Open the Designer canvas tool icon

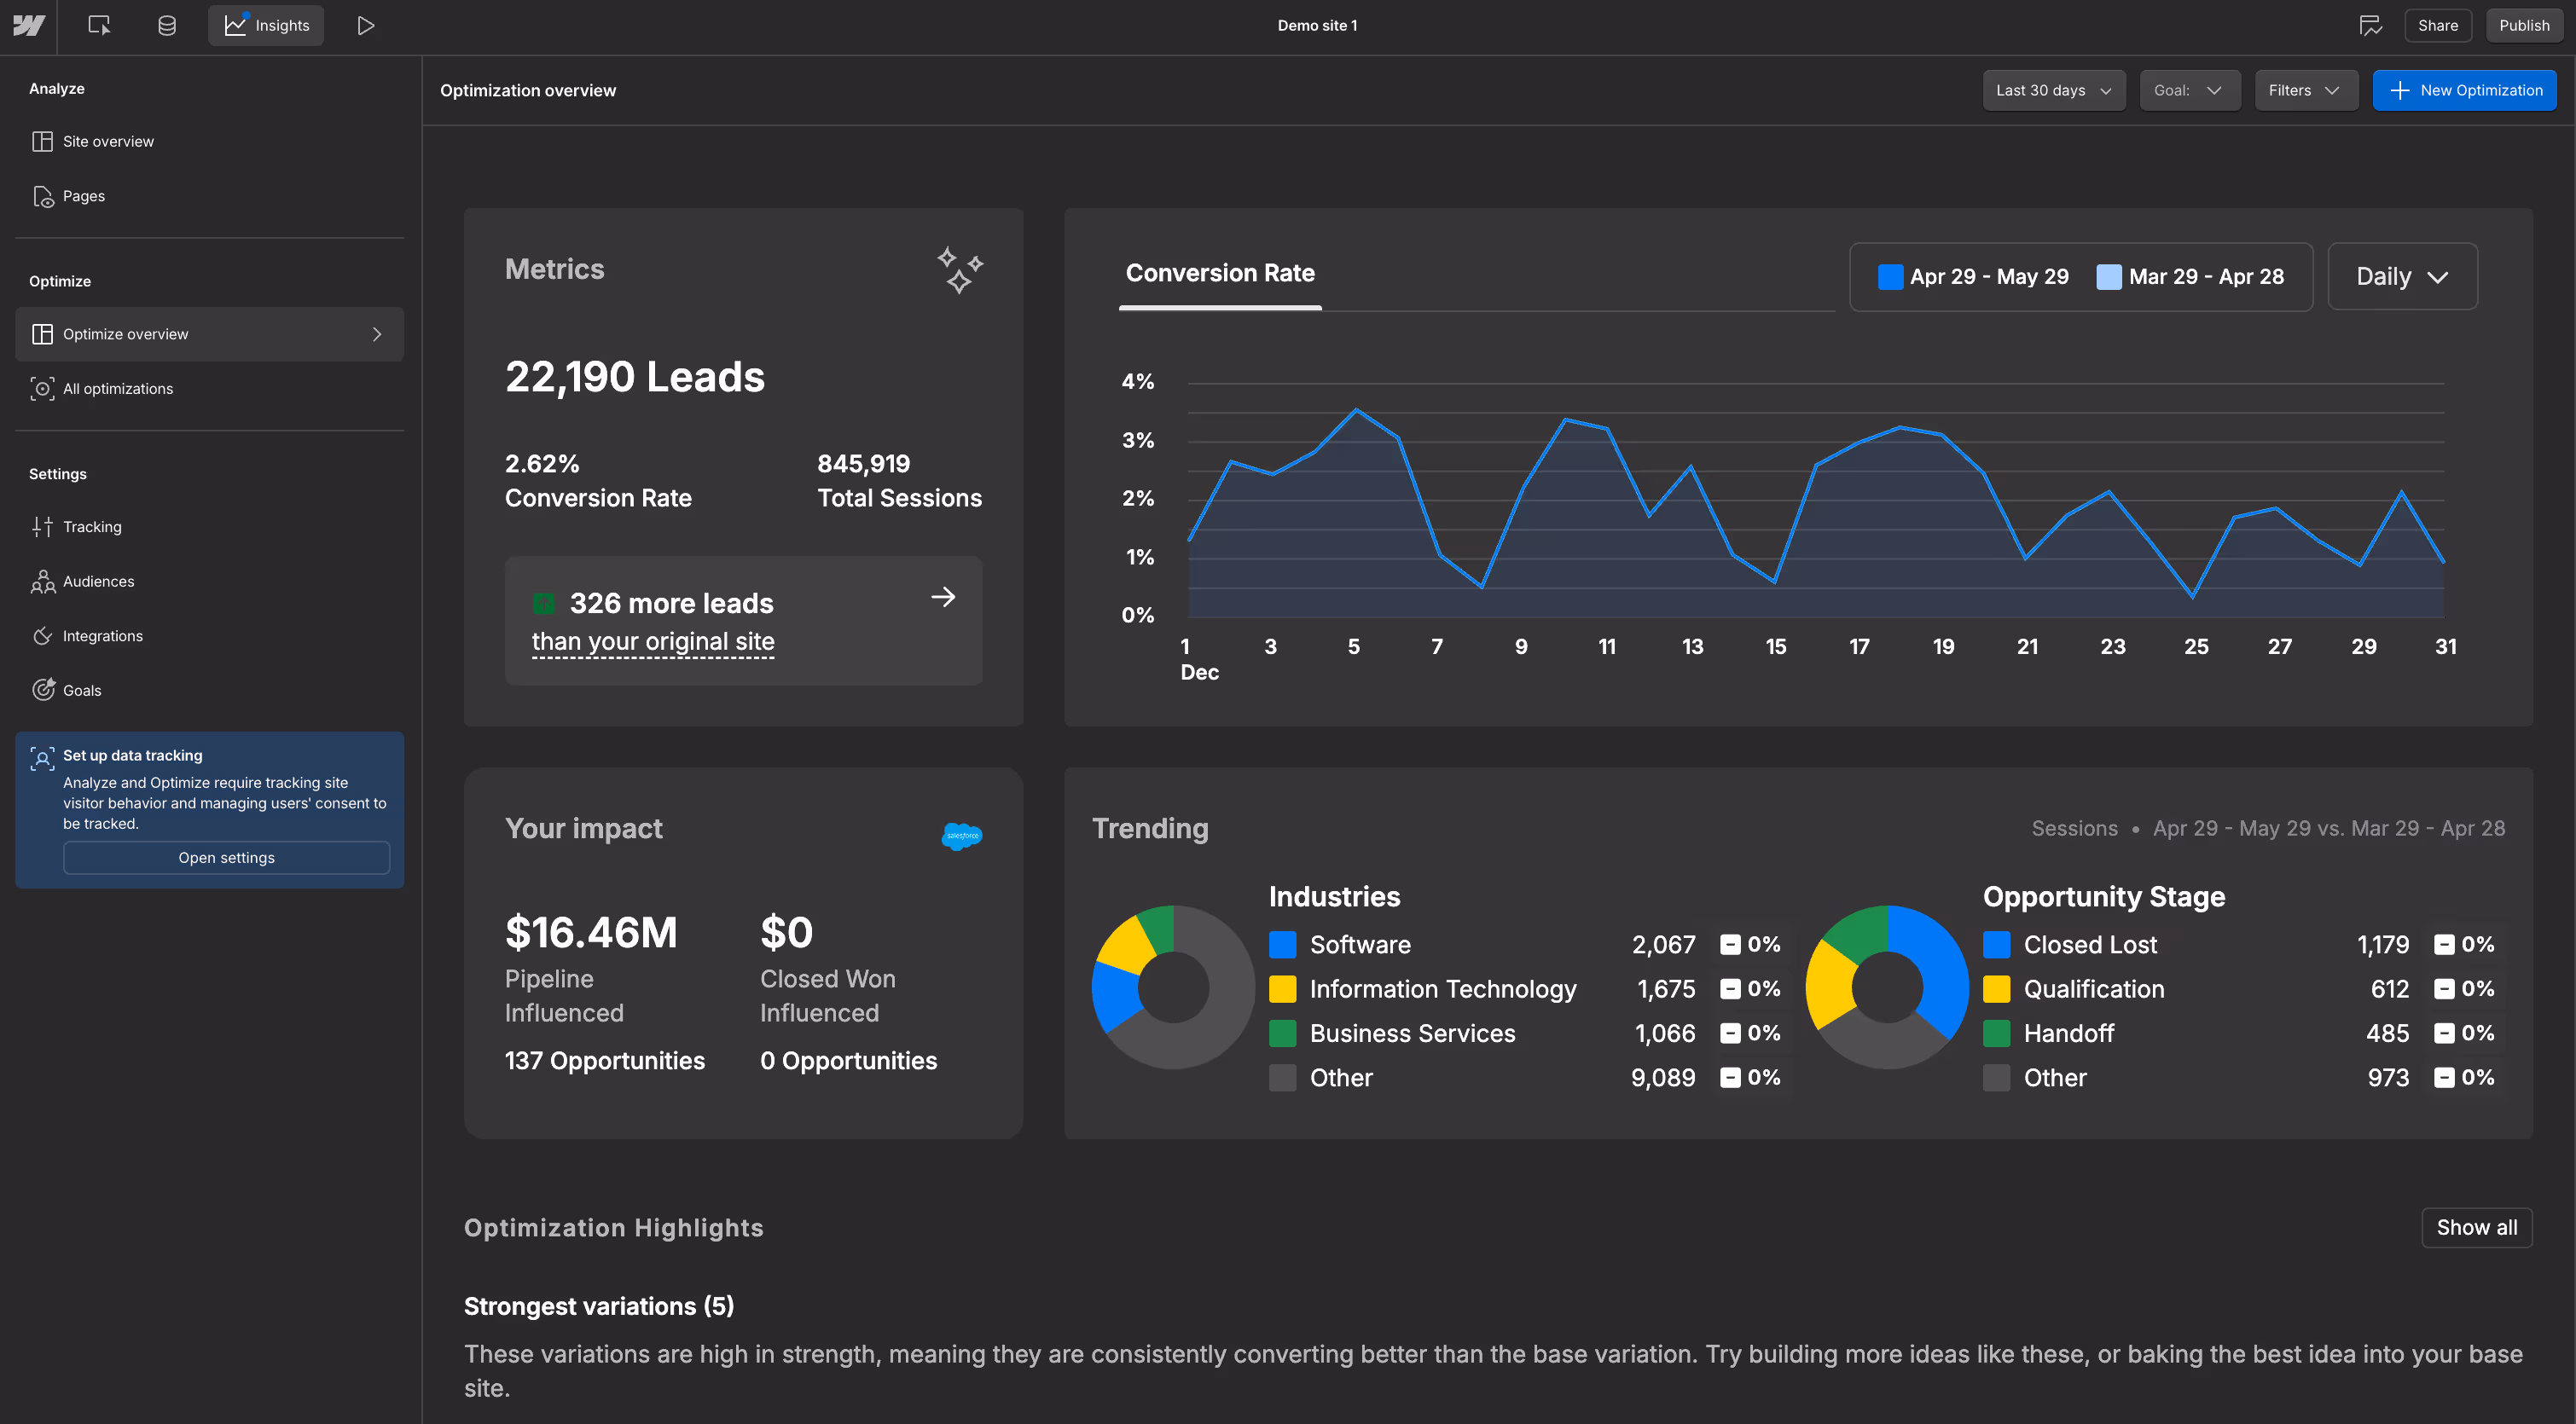(x=99, y=26)
